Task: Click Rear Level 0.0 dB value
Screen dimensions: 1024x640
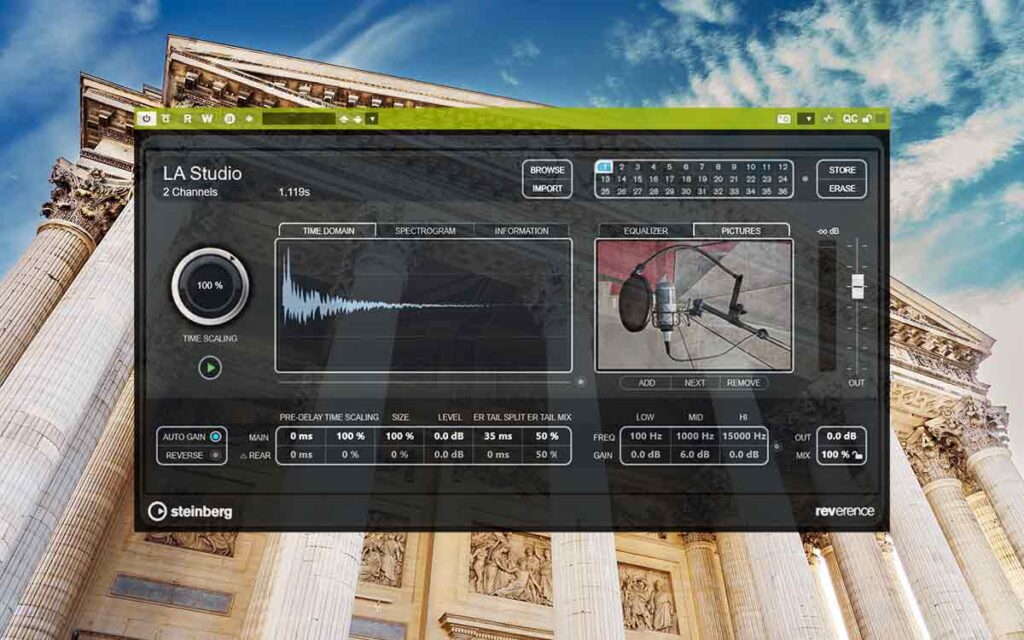Action: [x=449, y=455]
